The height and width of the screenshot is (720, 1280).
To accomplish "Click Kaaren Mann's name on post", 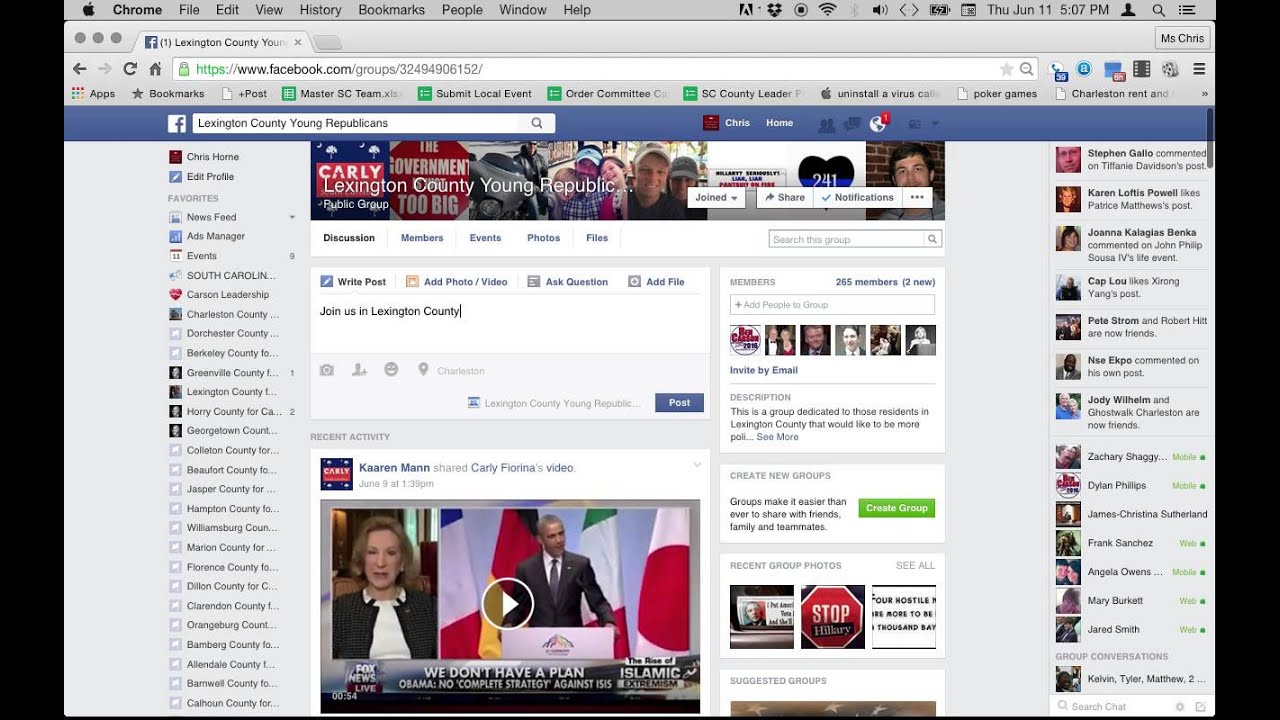I will 394,468.
